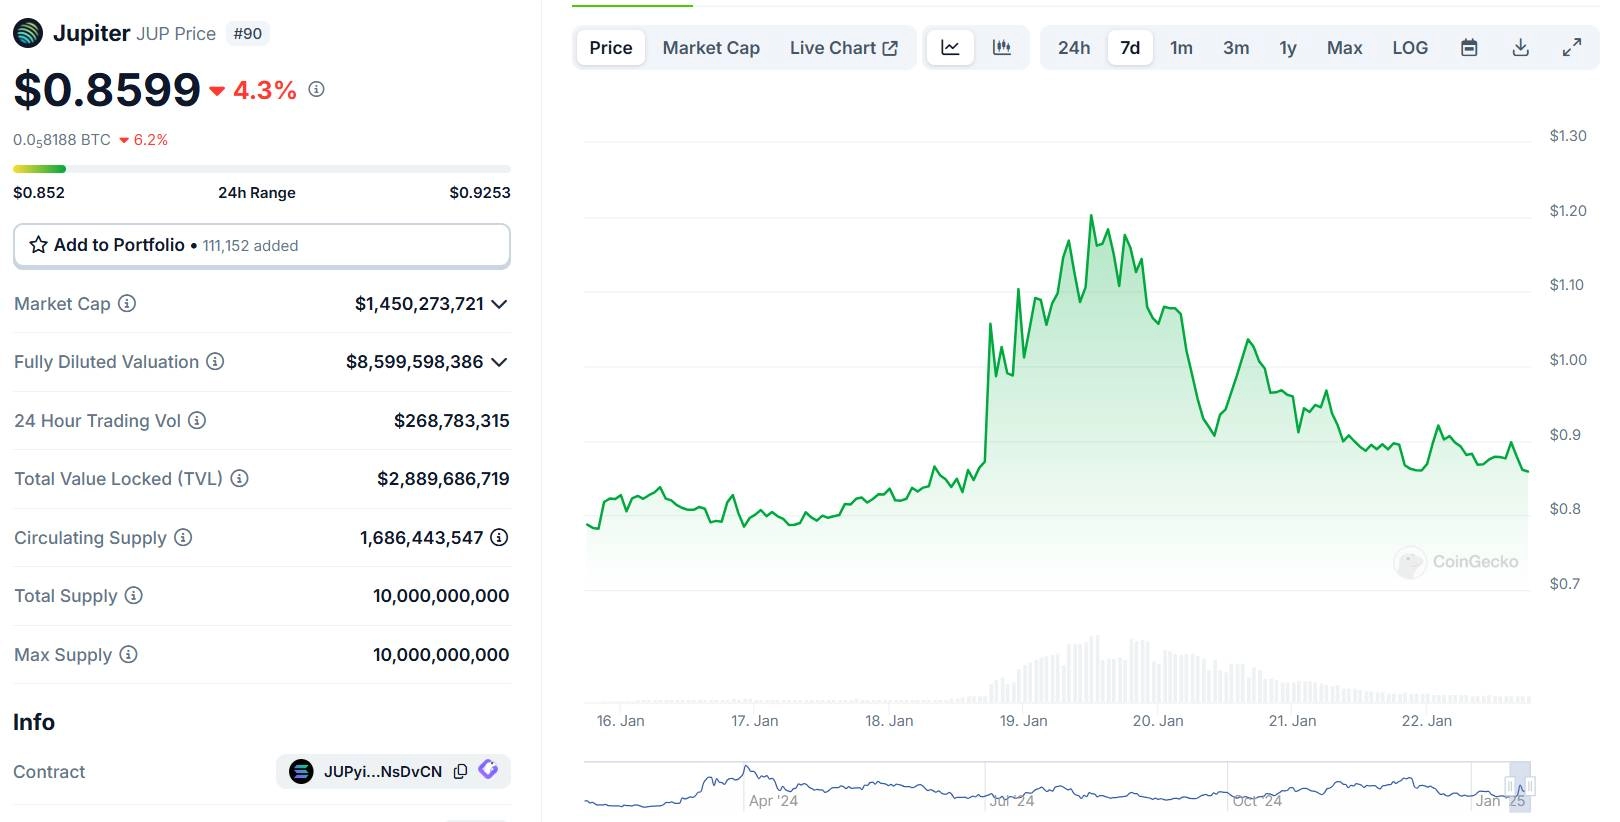Click the JUPyi...NsDvCN contract address
Screen dimensions: 1620x822
pyautogui.click(x=382, y=771)
